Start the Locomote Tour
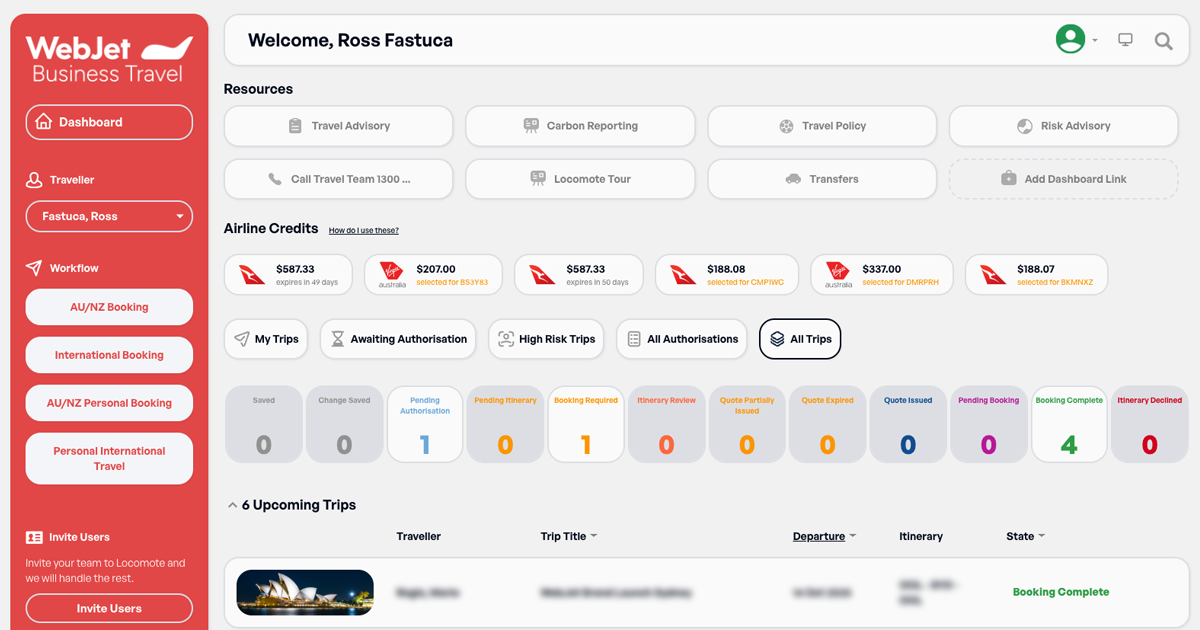This screenshot has width=1200, height=630. (x=580, y=179)
